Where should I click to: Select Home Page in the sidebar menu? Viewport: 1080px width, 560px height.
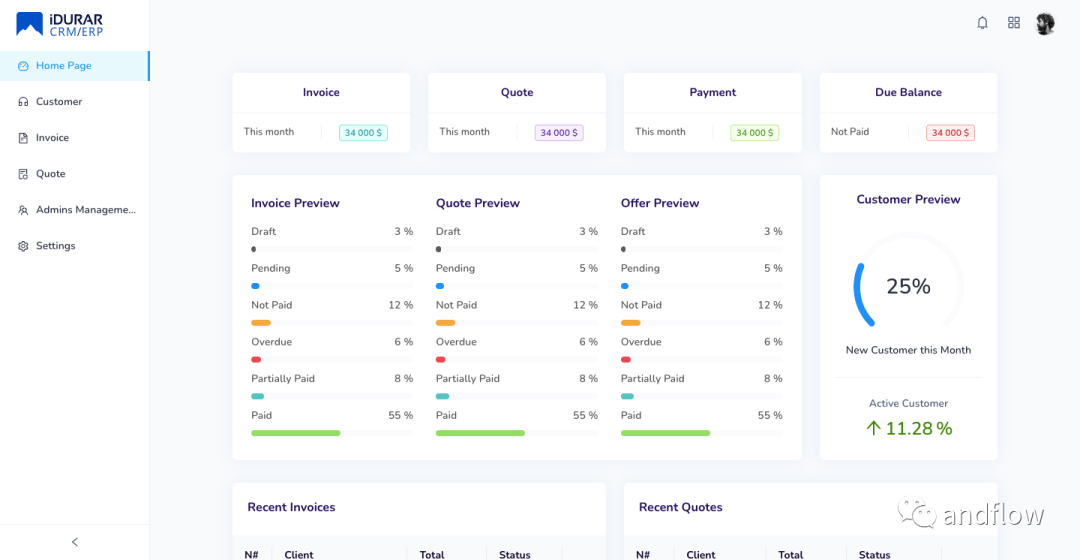[x=64, y=66]
